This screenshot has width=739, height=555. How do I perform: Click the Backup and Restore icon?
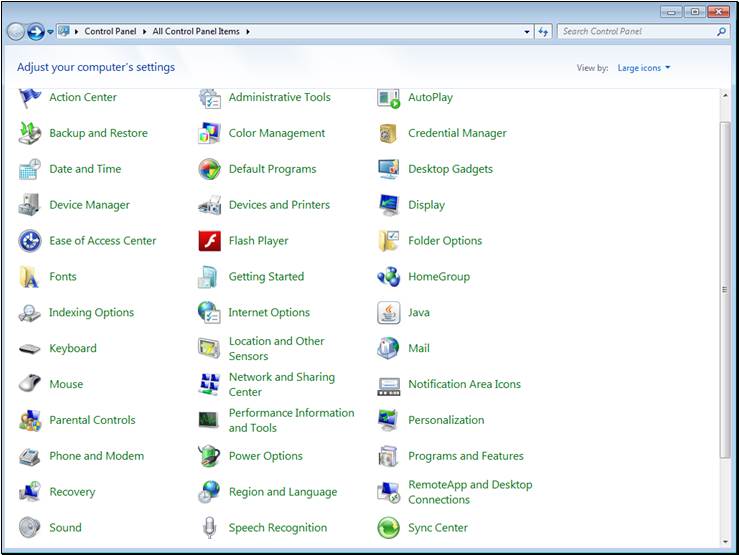coord(30,133)
